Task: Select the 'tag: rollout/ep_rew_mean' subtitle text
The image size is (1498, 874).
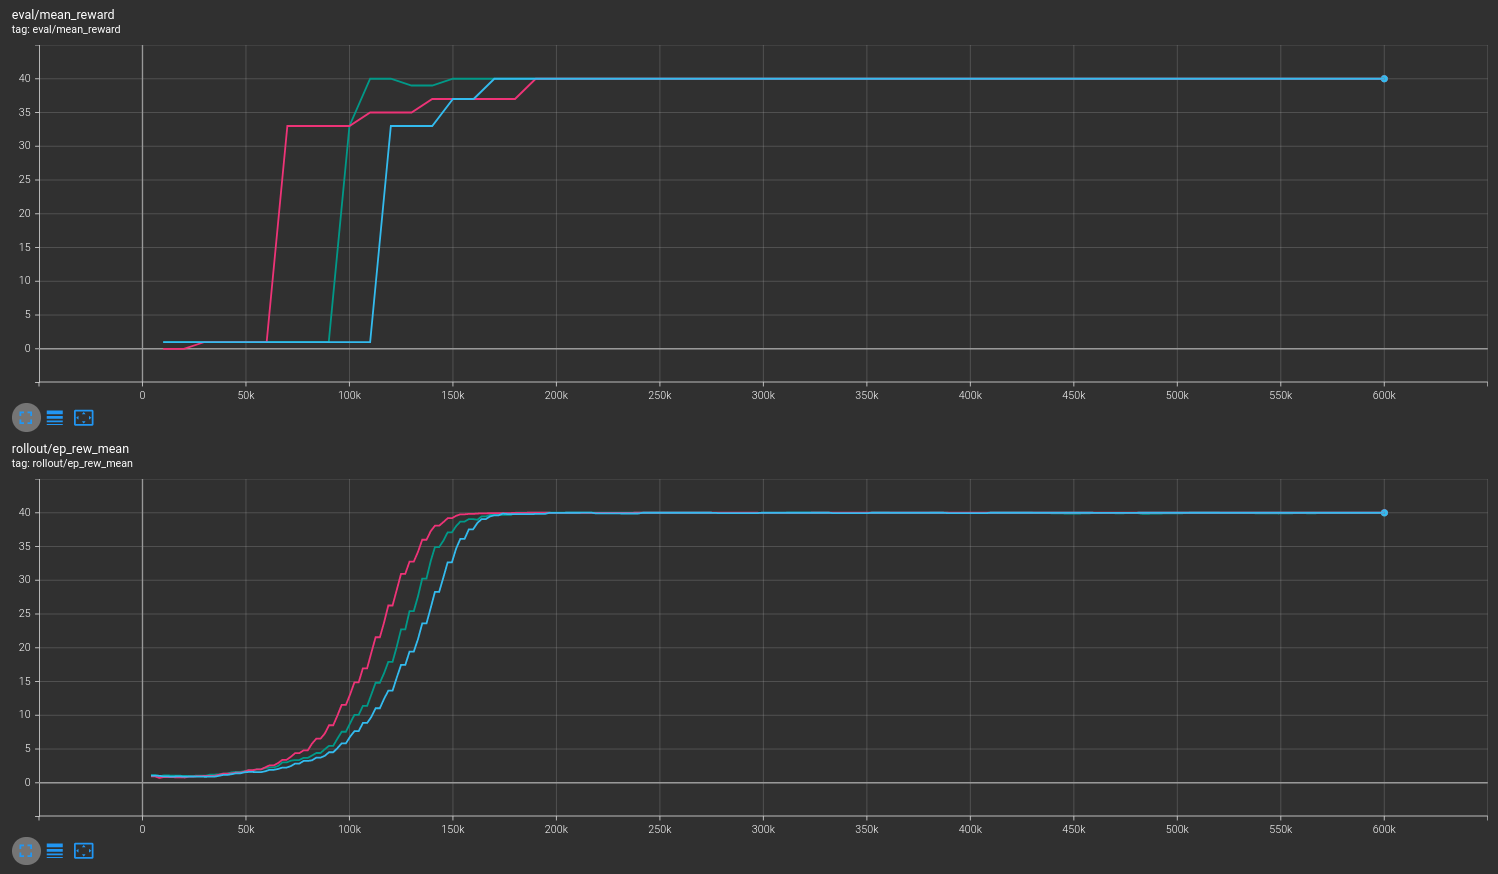Action: point(72,464)
